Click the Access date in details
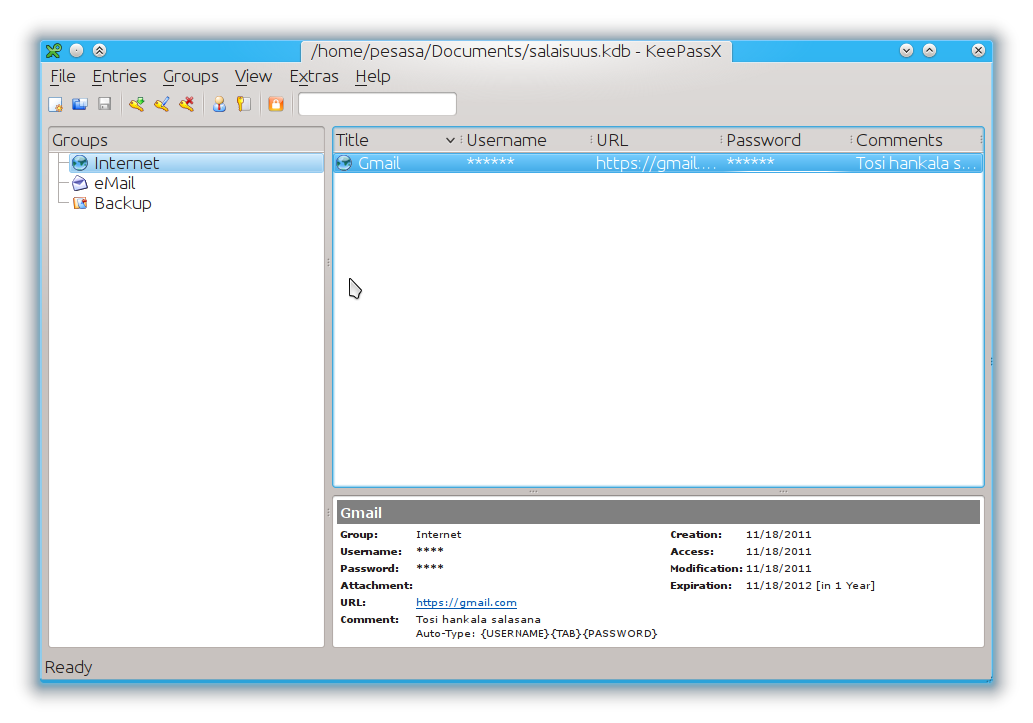The height and width of the screenshot is (723, 1033). pyautogui.click(x=779, y=552)
